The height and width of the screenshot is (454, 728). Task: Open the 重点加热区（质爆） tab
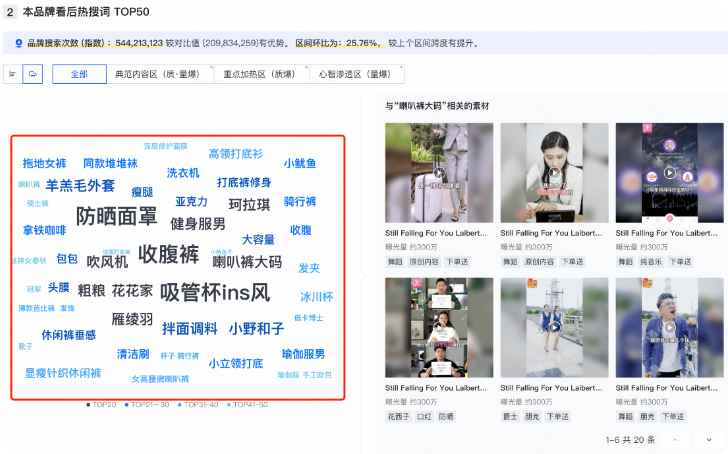point(261,74)
